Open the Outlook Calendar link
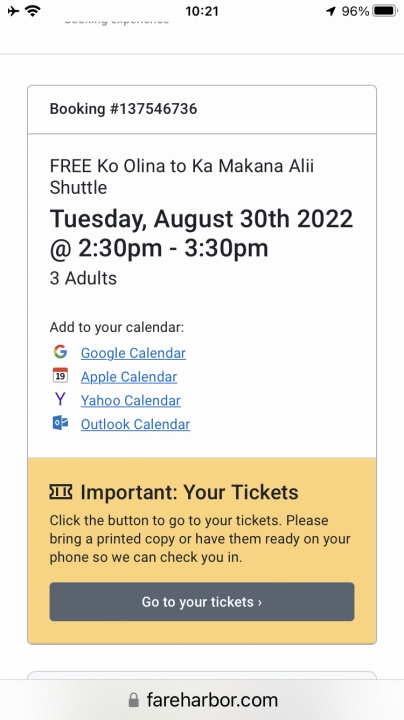 pyautogui.click(x=135, y=424)
